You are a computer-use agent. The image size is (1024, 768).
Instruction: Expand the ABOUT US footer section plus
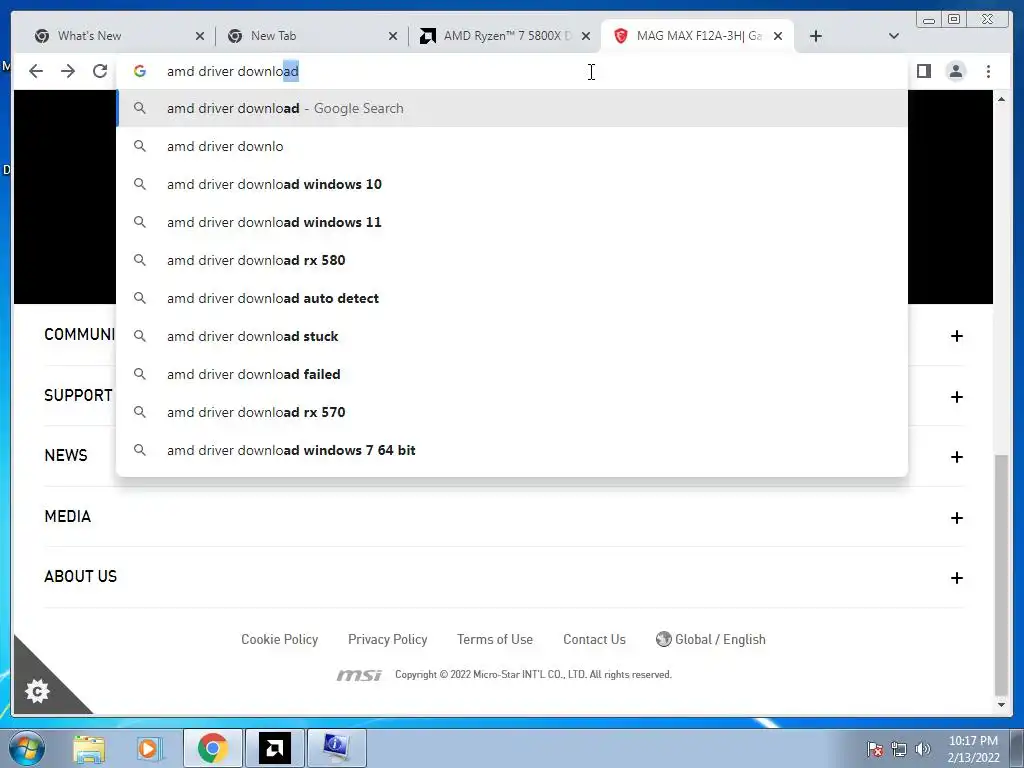coord(957,578)
